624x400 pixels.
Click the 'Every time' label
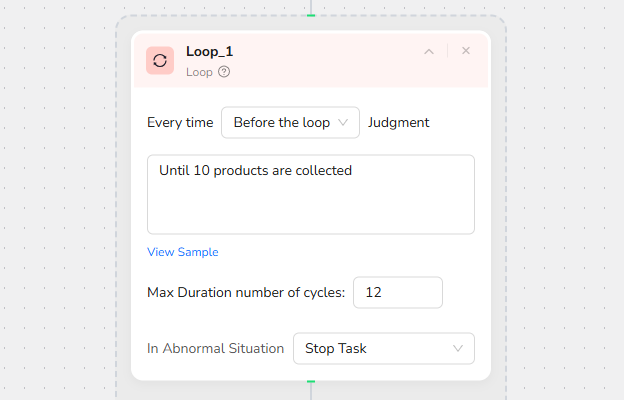click(x=180, y=123)
